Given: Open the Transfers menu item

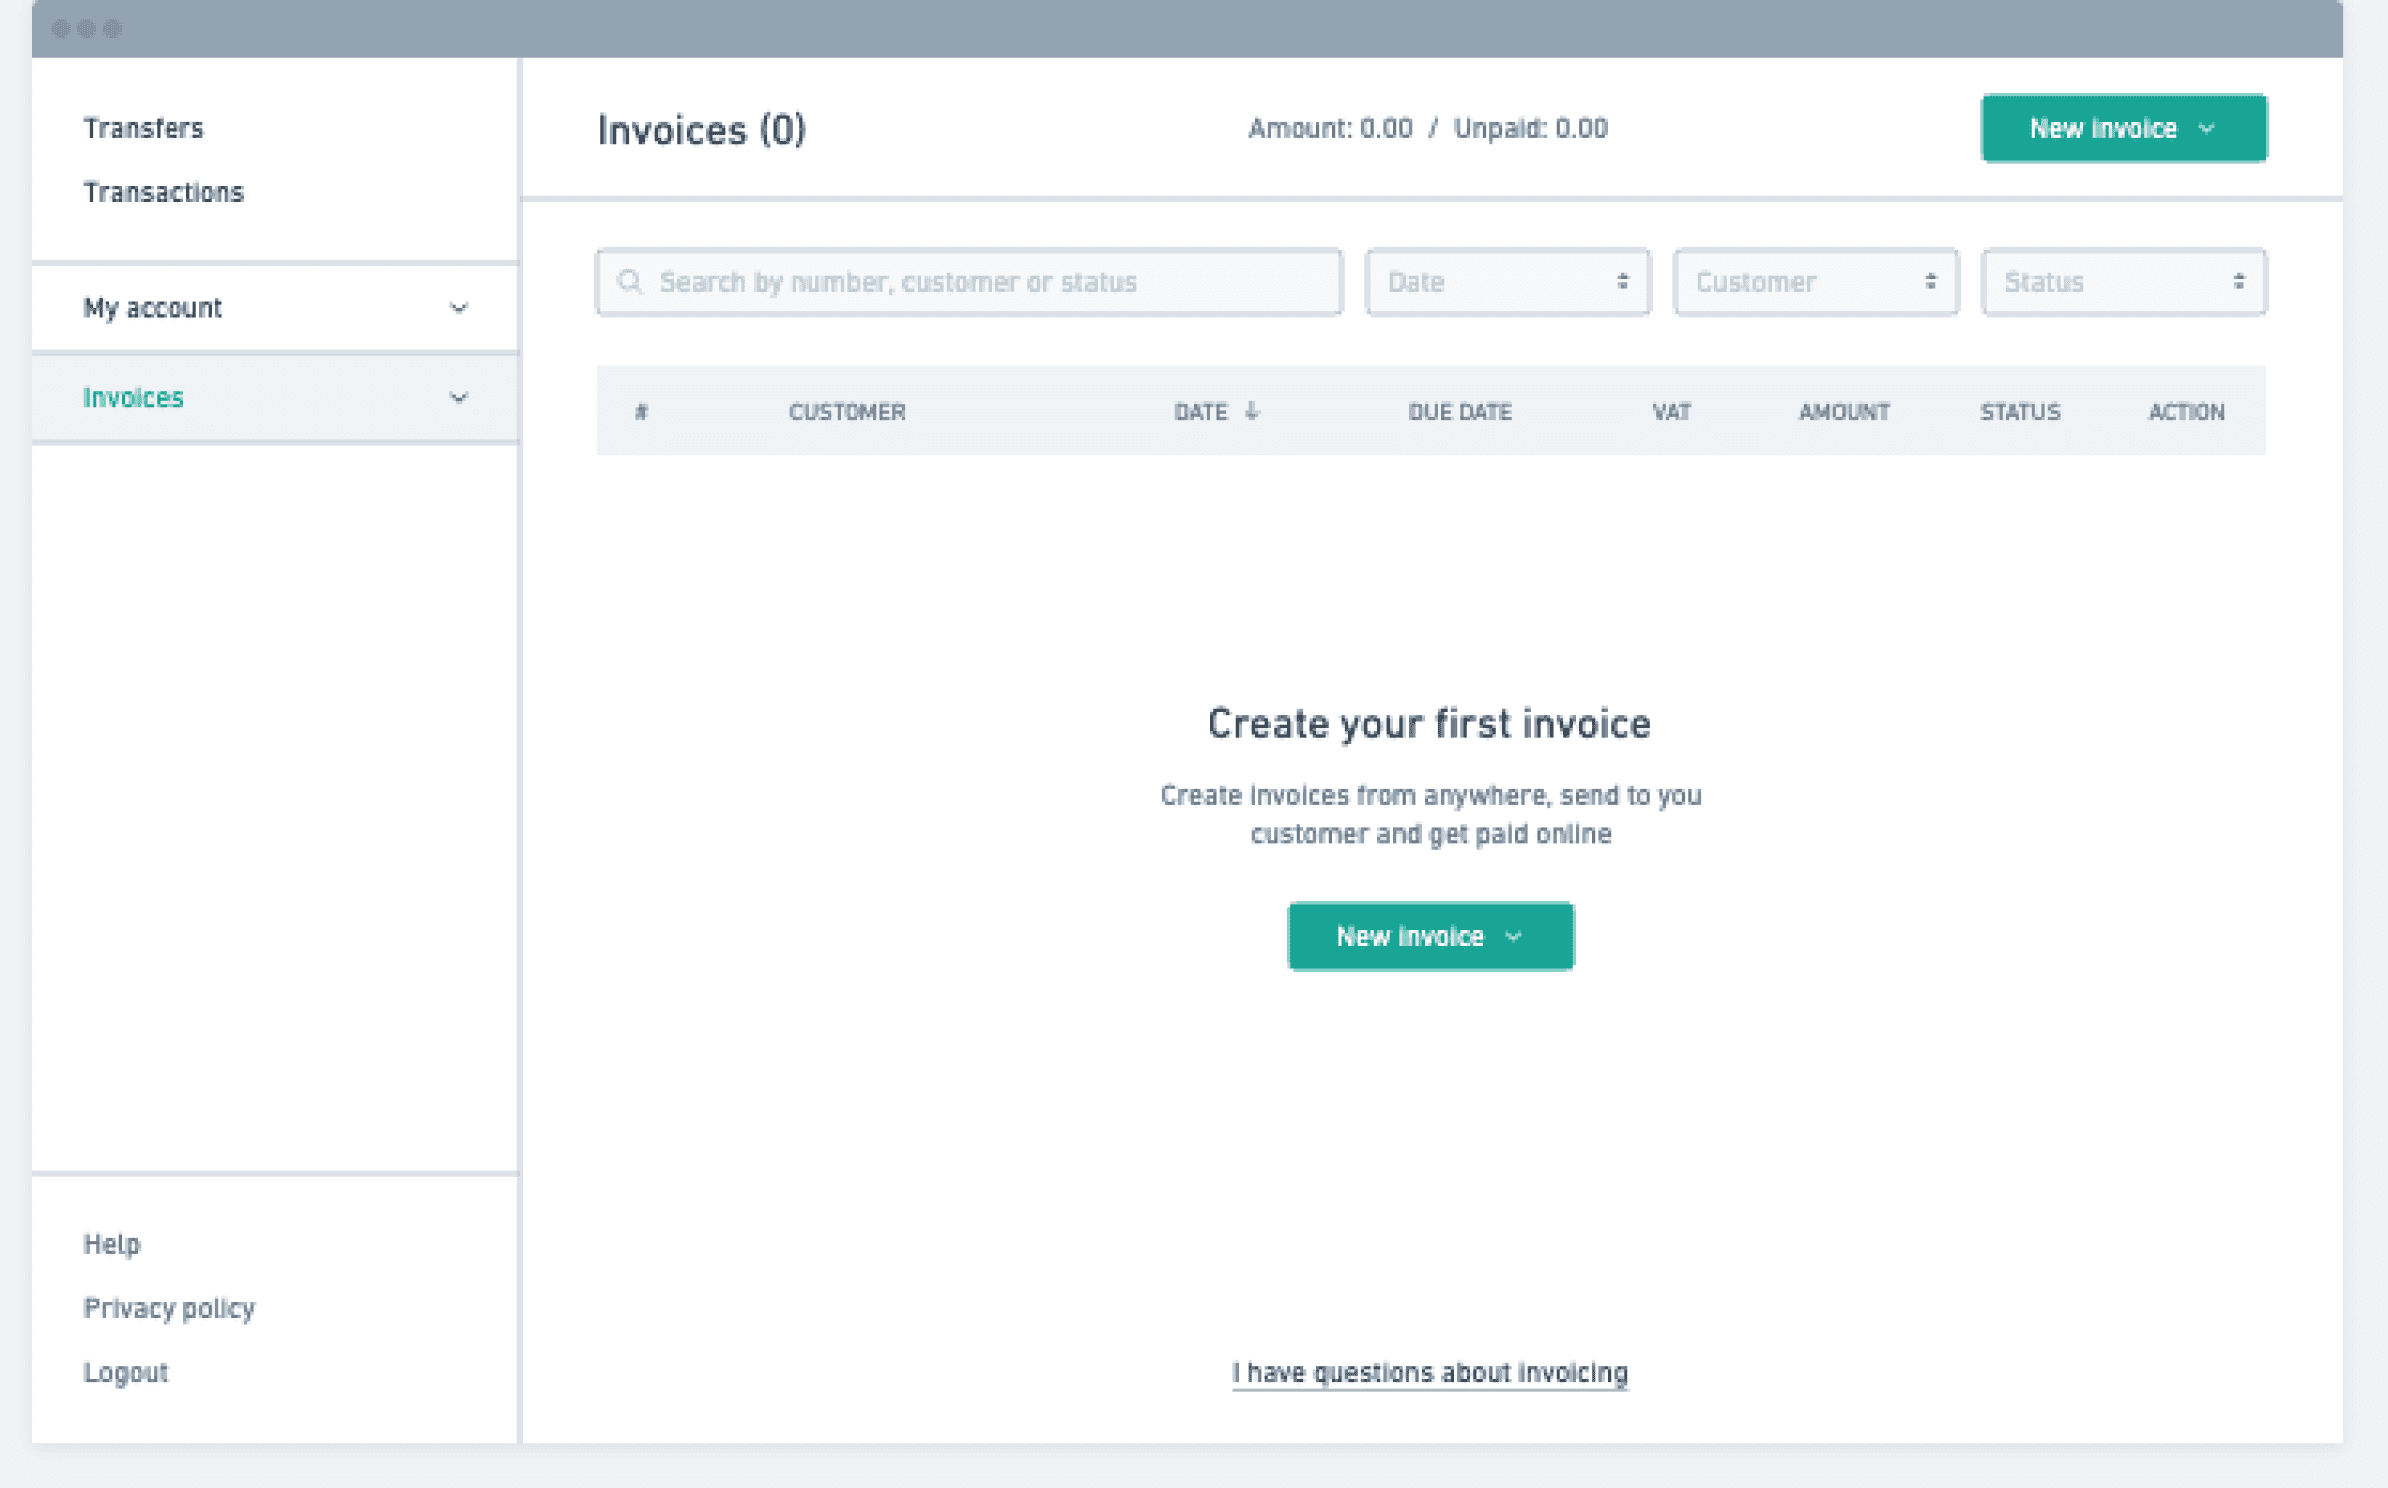Looking at the screenshot, I should 143,128.
